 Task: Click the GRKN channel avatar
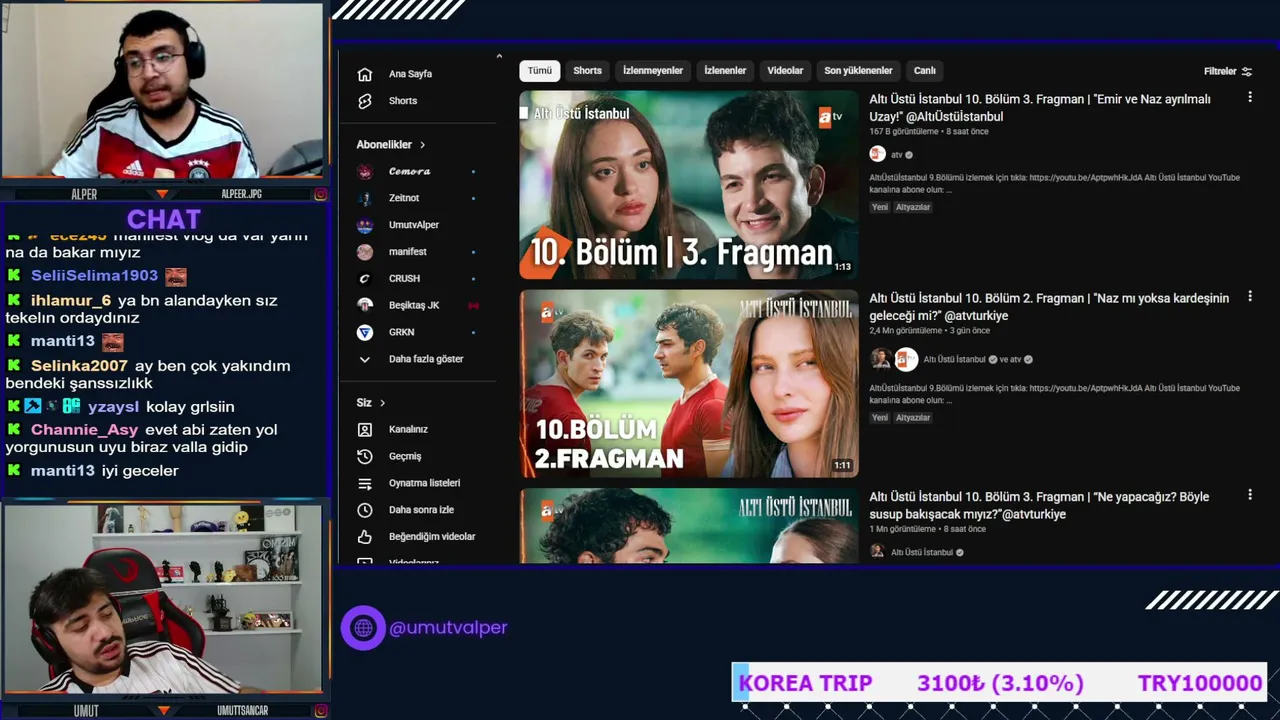[365, 332]
